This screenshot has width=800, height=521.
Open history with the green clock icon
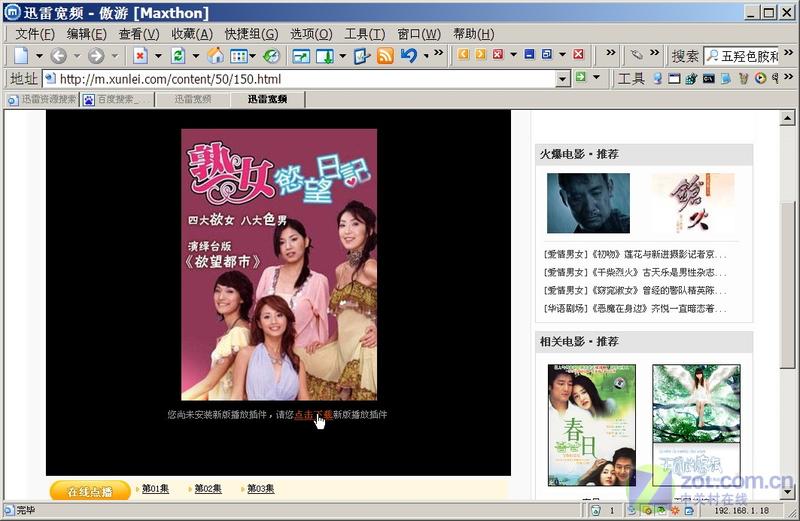(271, 56)
